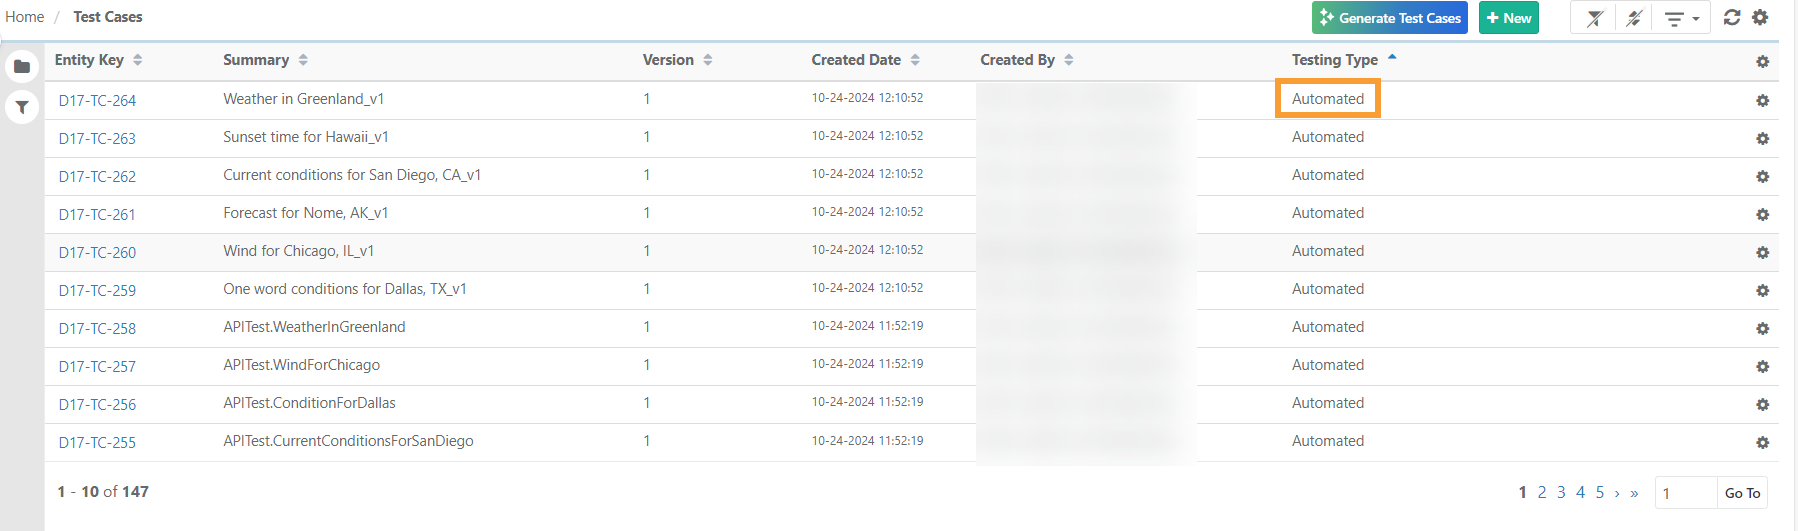Jump to last page with double arrow
The height and width of the screenshot is (531, 1798).
(x=1634, y=493)
